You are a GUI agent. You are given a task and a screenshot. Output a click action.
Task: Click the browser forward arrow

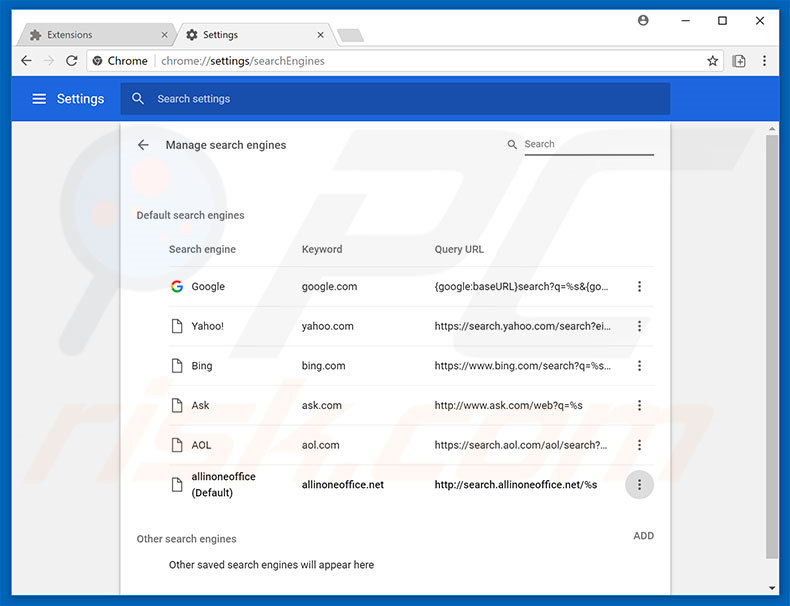pyautogui.click(x=49, y=61)
